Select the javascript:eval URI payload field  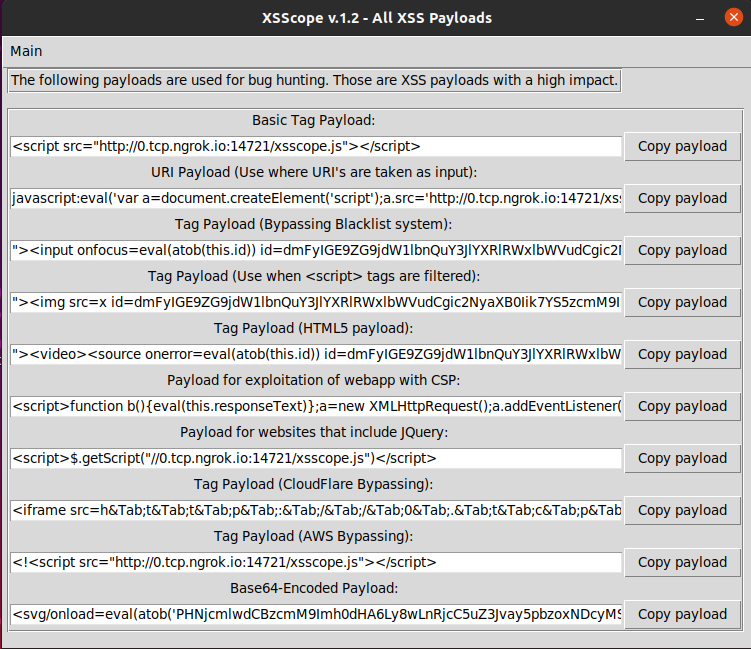[x=316, y=198]
